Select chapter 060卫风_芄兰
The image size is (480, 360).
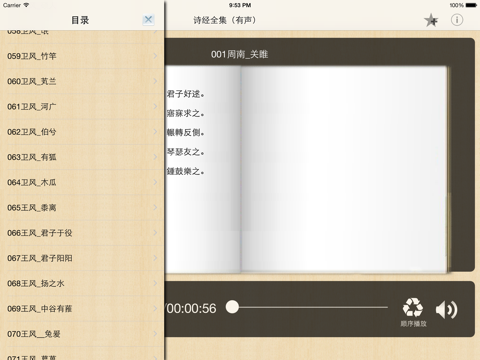pyautogui.click(x=82, y=81)
